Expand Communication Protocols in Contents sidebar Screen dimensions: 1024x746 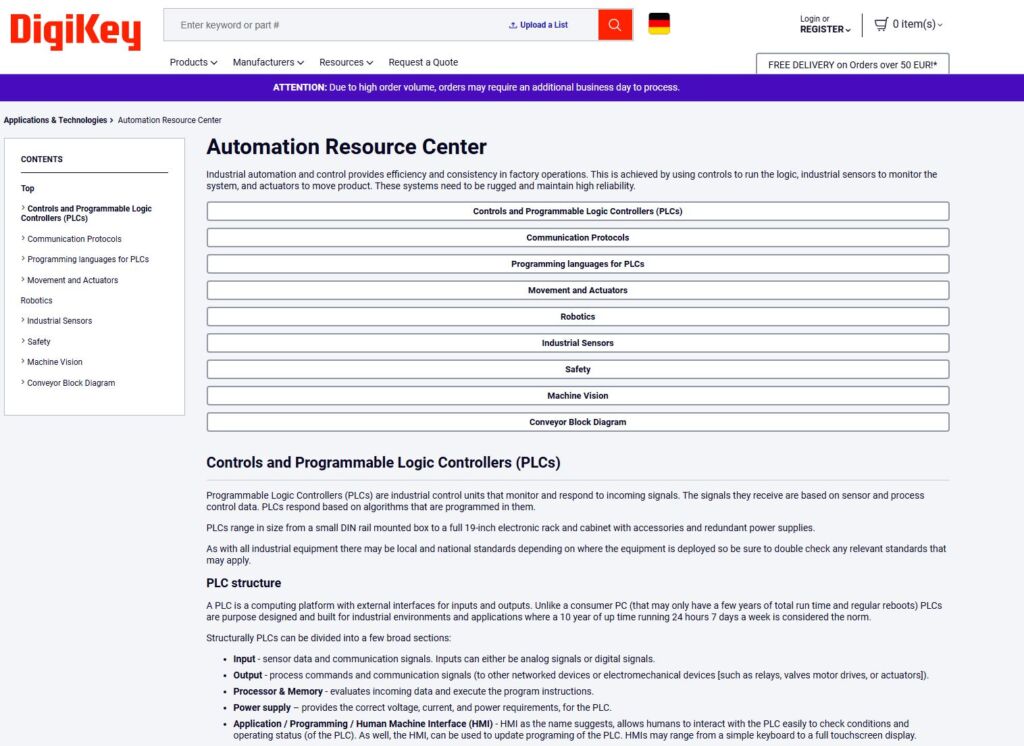[71, 239]
